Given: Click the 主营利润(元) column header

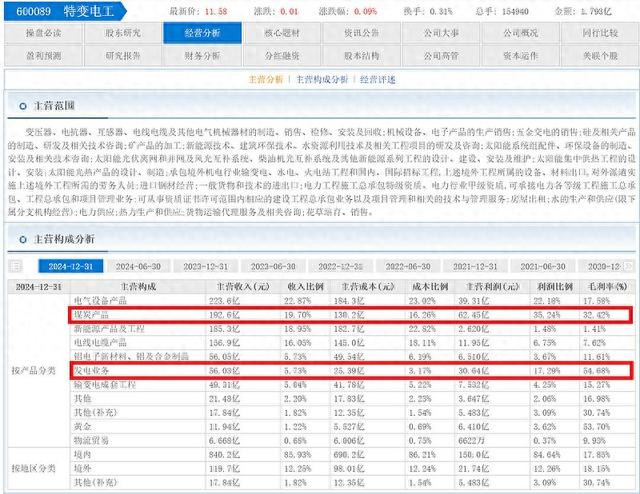Looking at the screenshot, I should pos(492,287).
